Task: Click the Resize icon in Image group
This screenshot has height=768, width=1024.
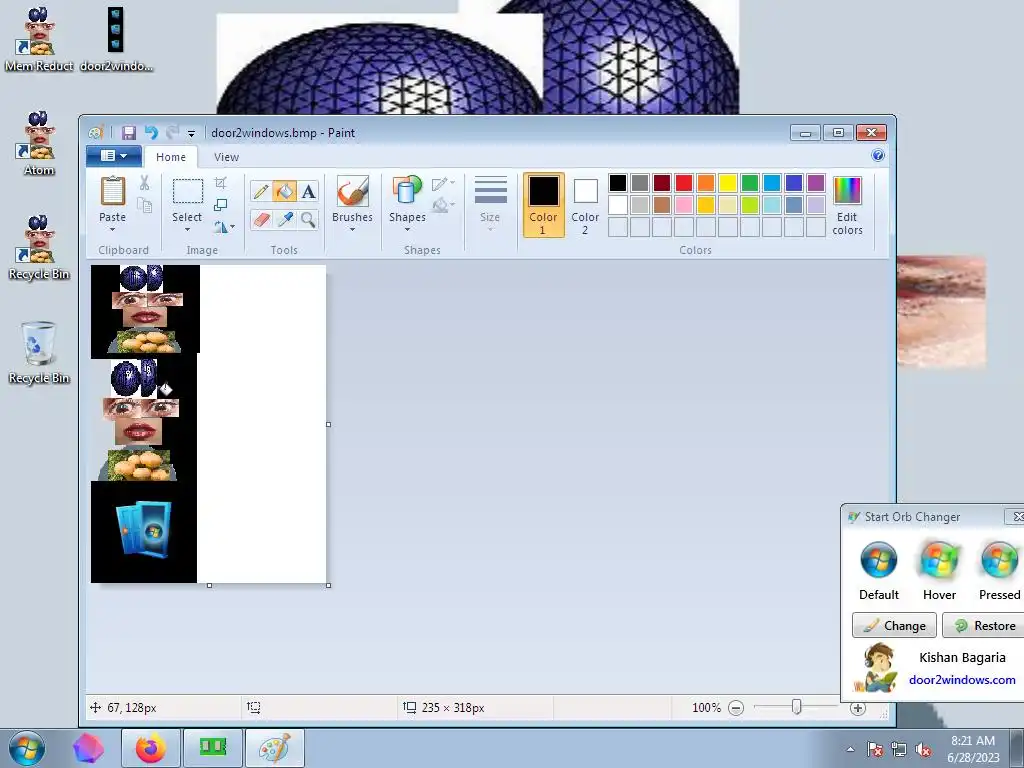Action: click(221, 205)
